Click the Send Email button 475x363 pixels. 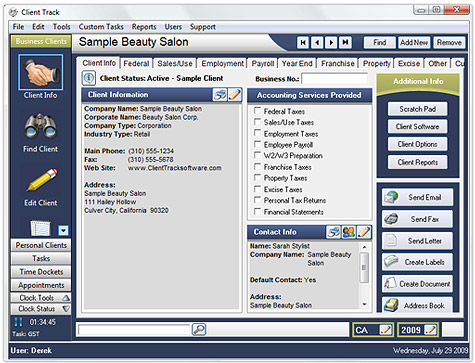pos(417,197)
